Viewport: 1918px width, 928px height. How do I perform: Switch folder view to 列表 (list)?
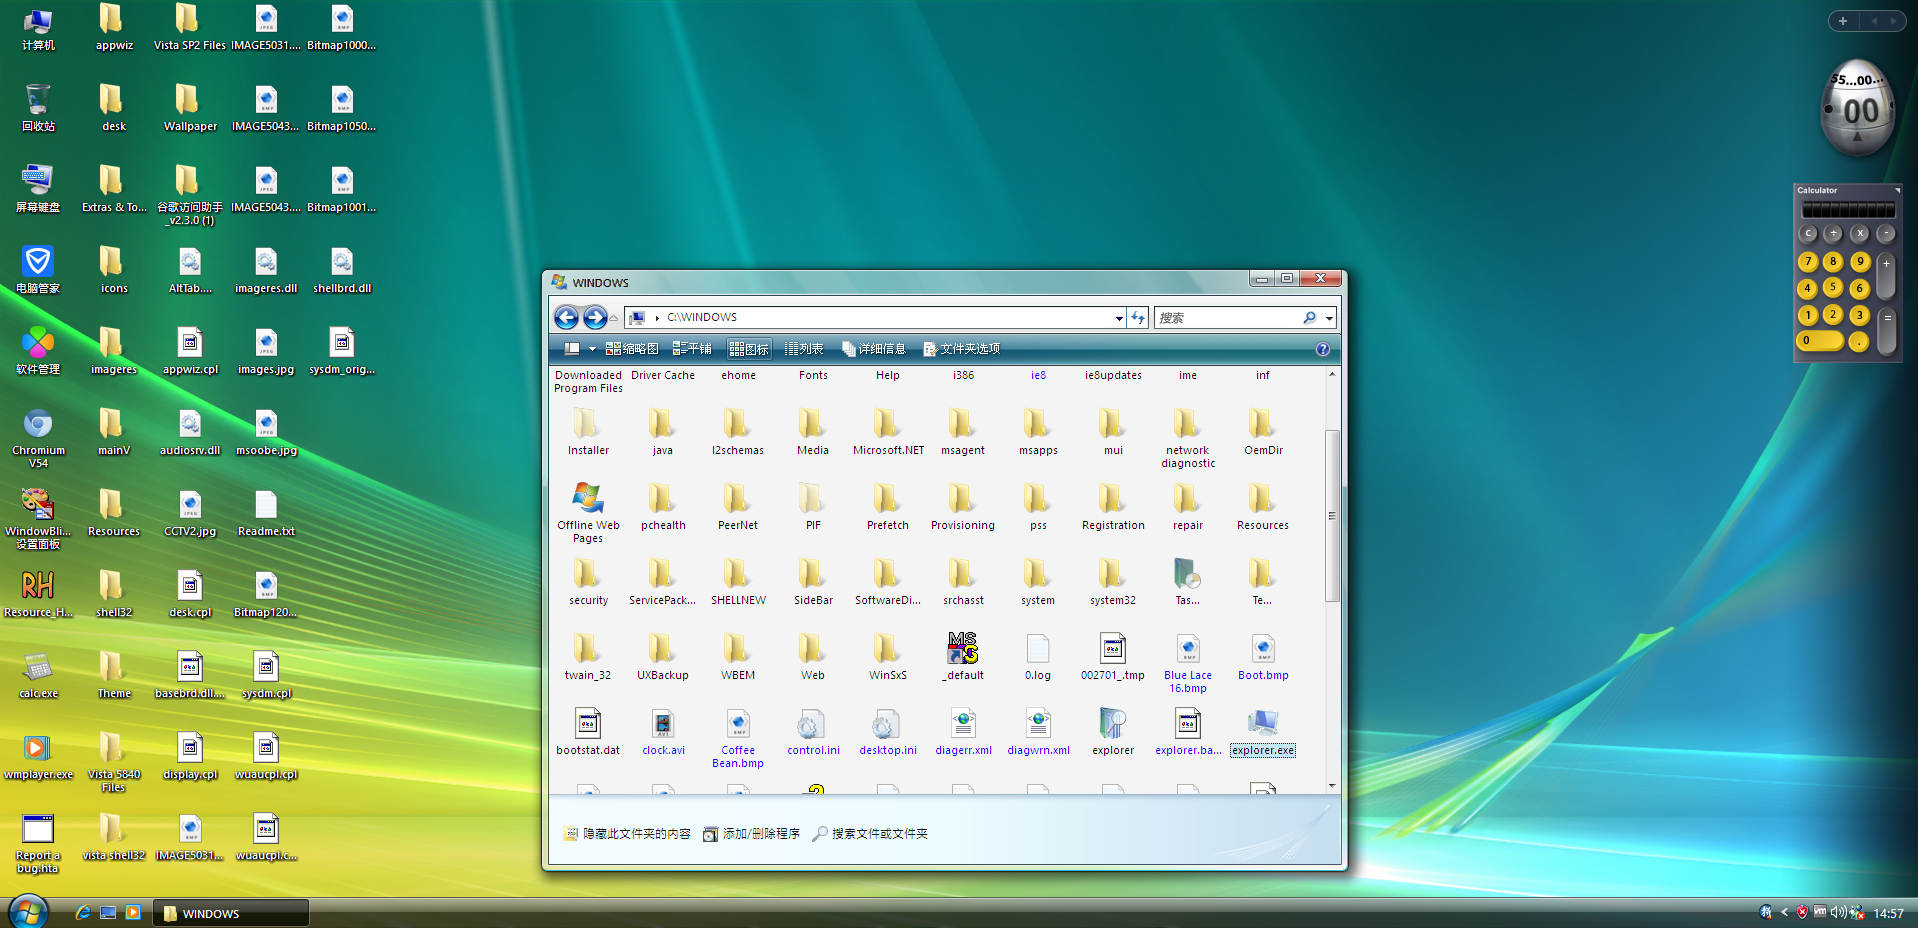[804, 348]
